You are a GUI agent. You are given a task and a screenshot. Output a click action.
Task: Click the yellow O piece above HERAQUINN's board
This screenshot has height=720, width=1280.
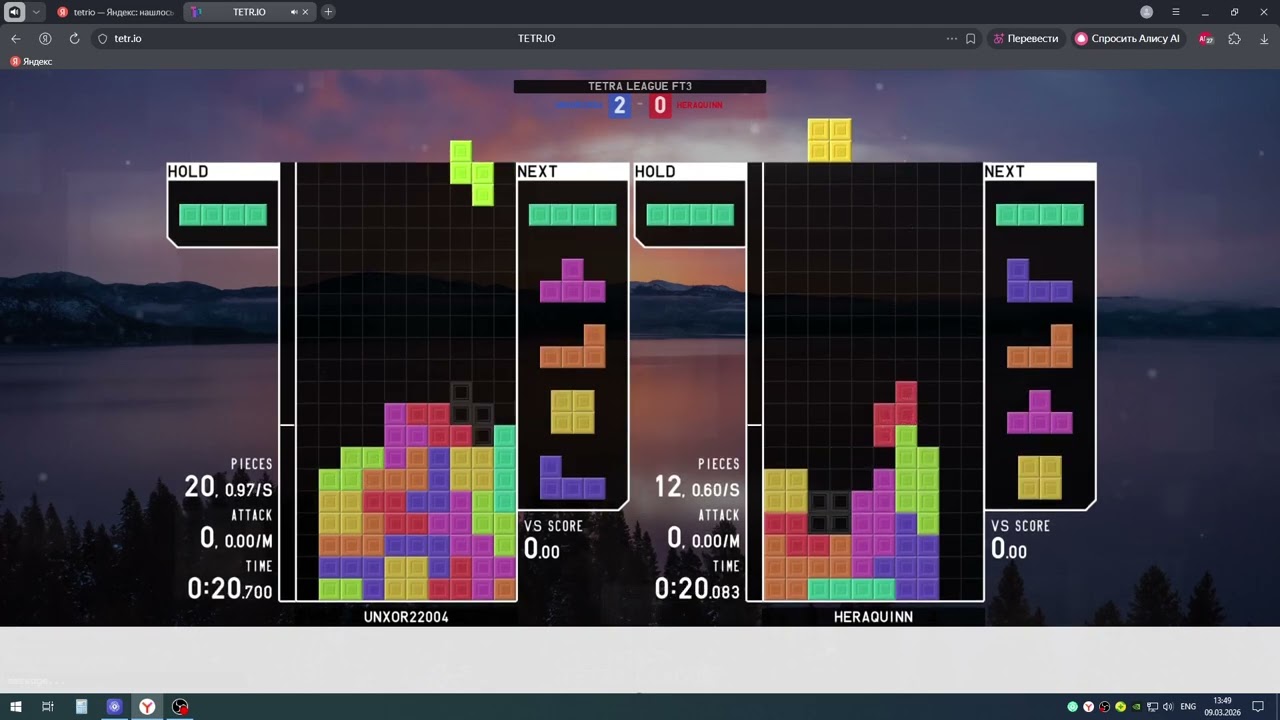point(830,140)
